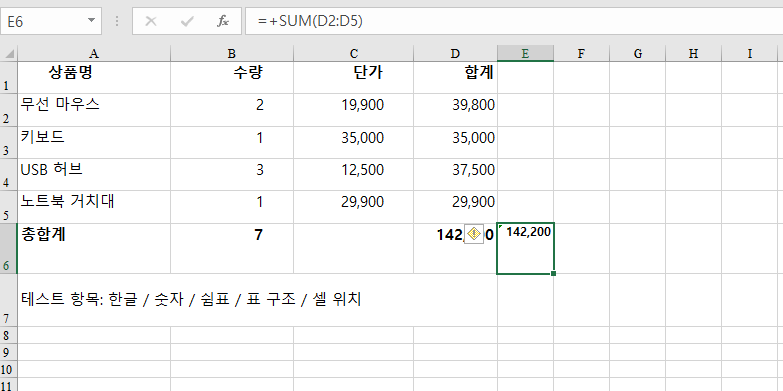
Task: Select column F header
Action: pos(581,53)
